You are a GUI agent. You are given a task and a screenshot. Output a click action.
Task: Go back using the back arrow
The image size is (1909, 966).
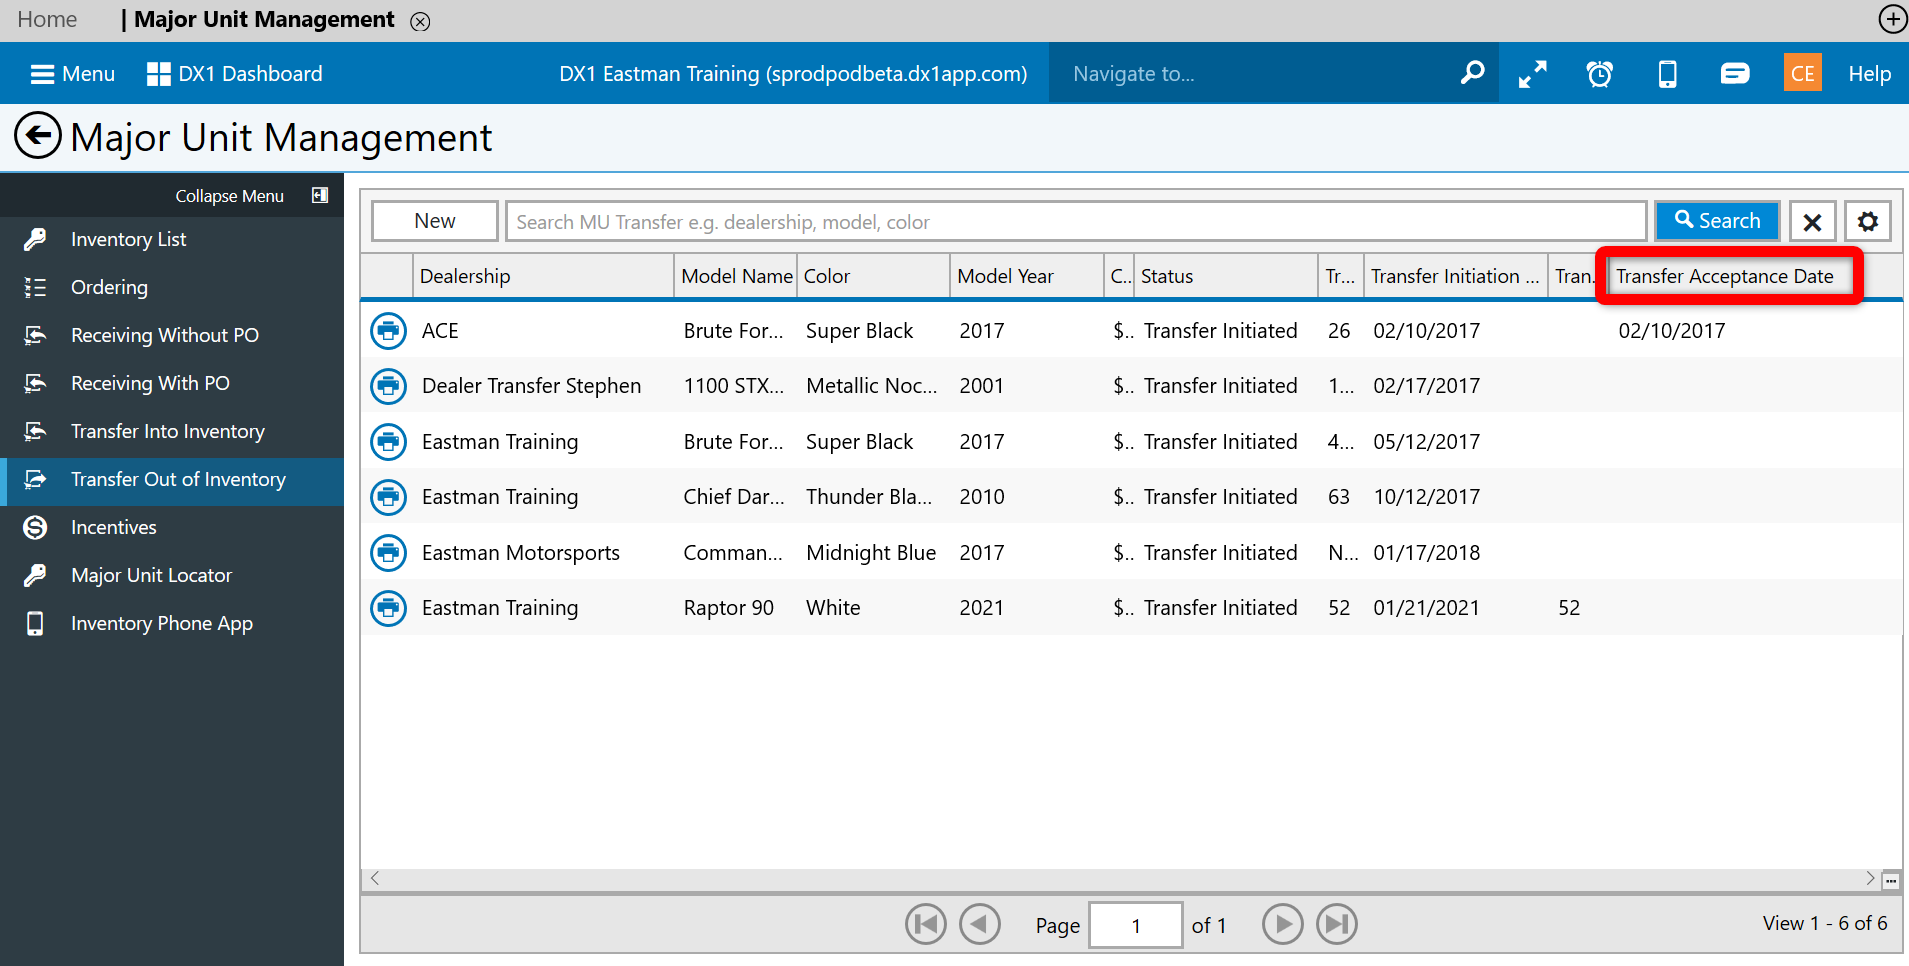point(38,135)
